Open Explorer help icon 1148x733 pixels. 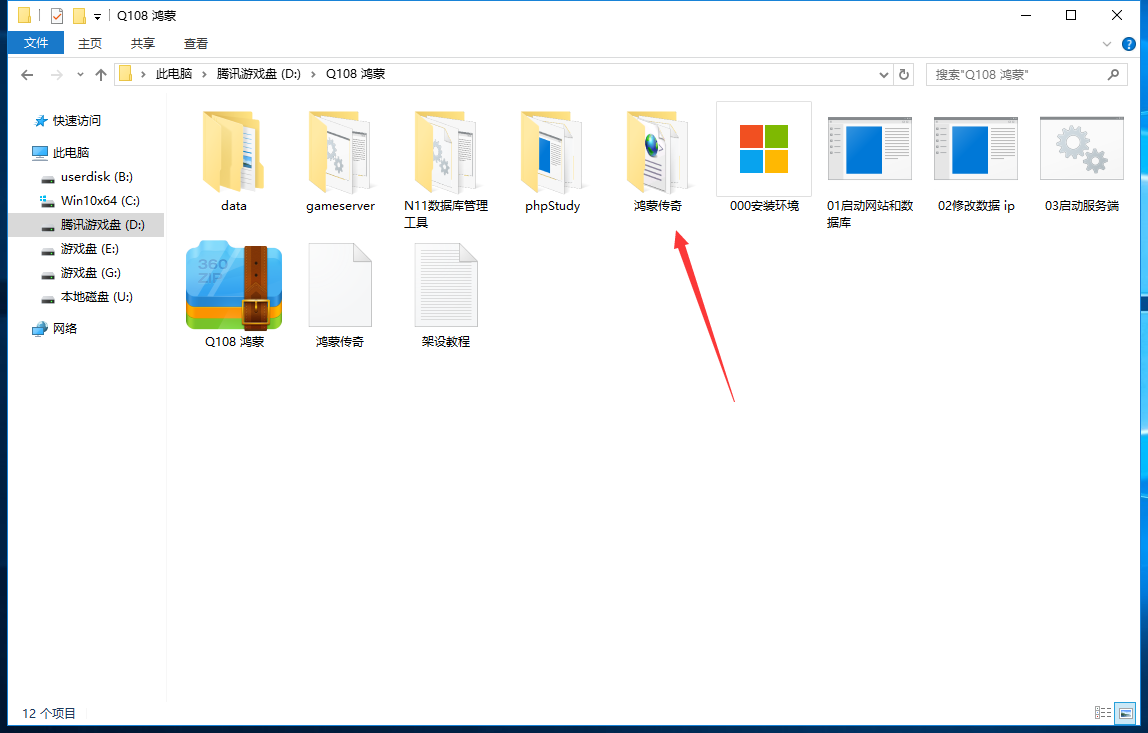[1129, 44]
